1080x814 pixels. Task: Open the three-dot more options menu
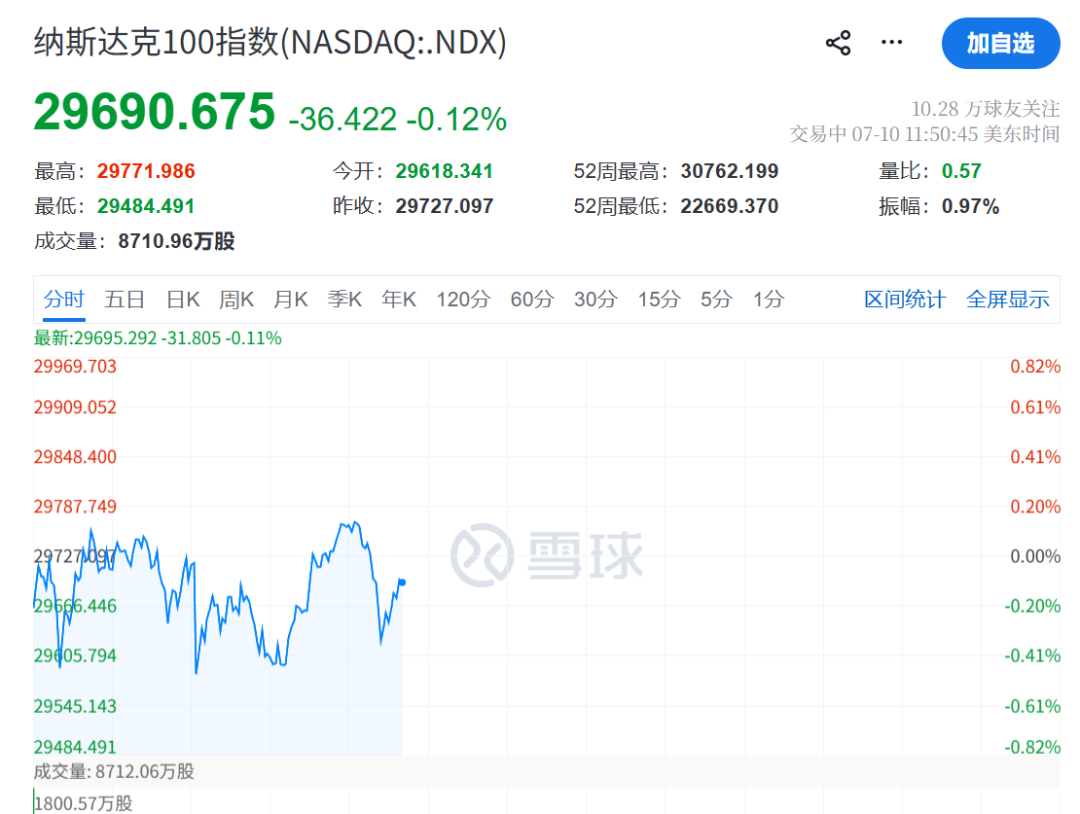pyautogui.click(x=892, y=43)
